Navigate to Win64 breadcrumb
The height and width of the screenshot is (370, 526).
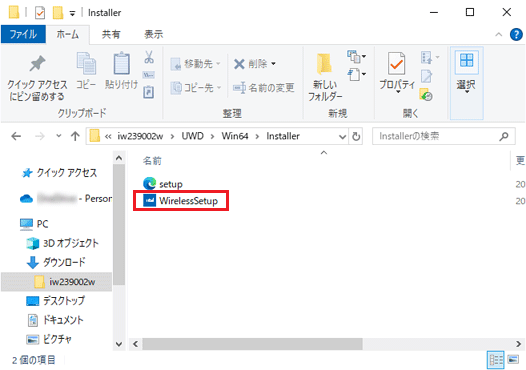(x=235, y=136)
